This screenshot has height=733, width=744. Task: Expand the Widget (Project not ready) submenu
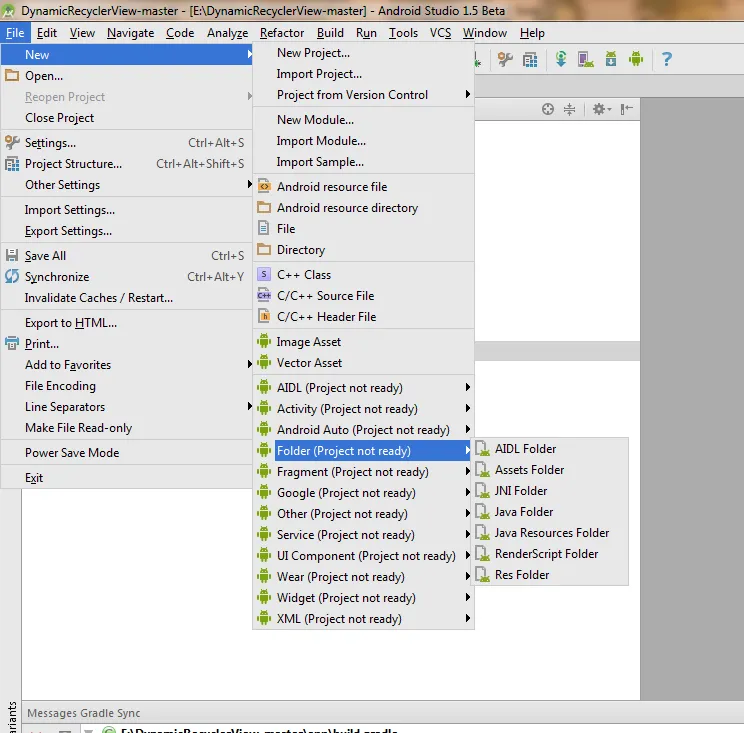363,598
